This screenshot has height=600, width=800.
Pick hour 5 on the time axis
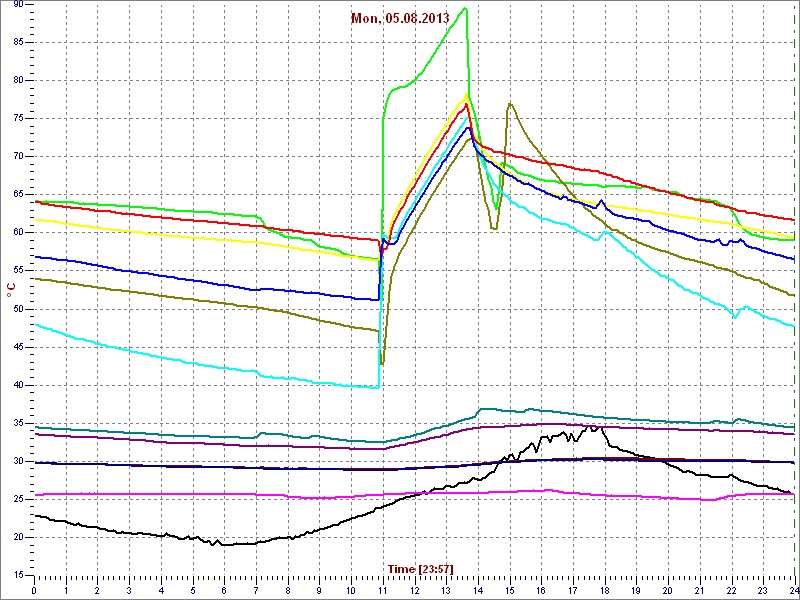pos(193,590)
